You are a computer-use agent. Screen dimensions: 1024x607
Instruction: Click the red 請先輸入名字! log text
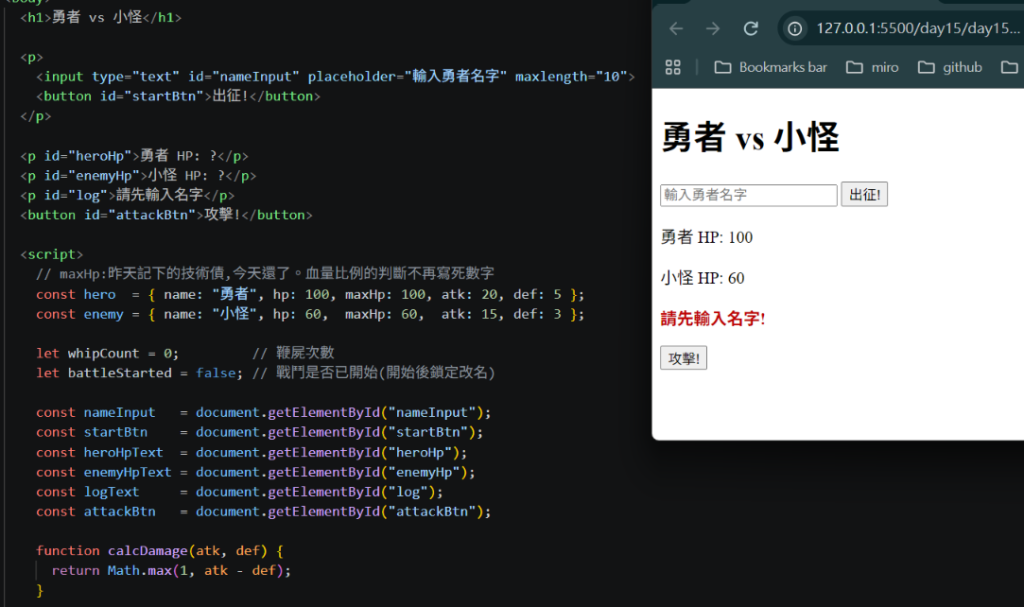[712, 319]
